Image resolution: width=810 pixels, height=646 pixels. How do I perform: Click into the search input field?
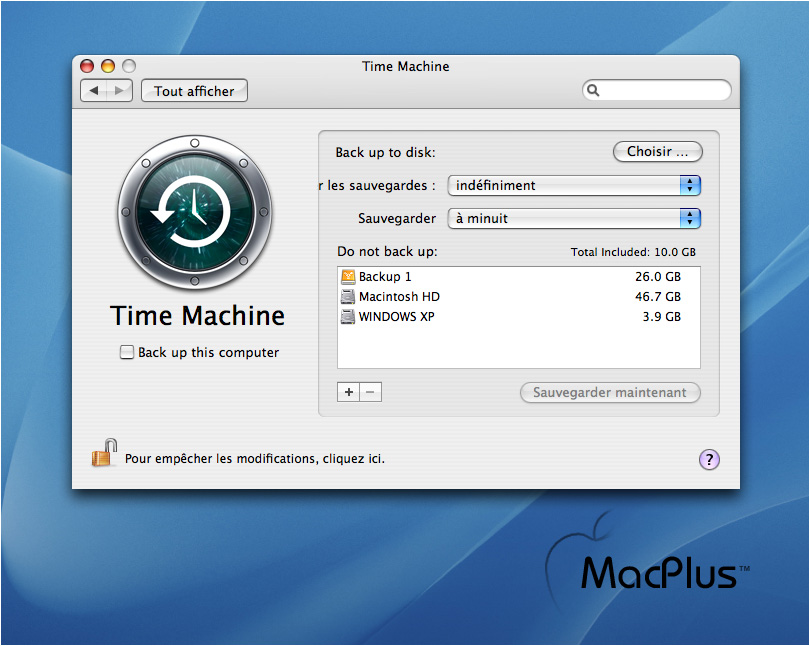click(x=657, y=90)
